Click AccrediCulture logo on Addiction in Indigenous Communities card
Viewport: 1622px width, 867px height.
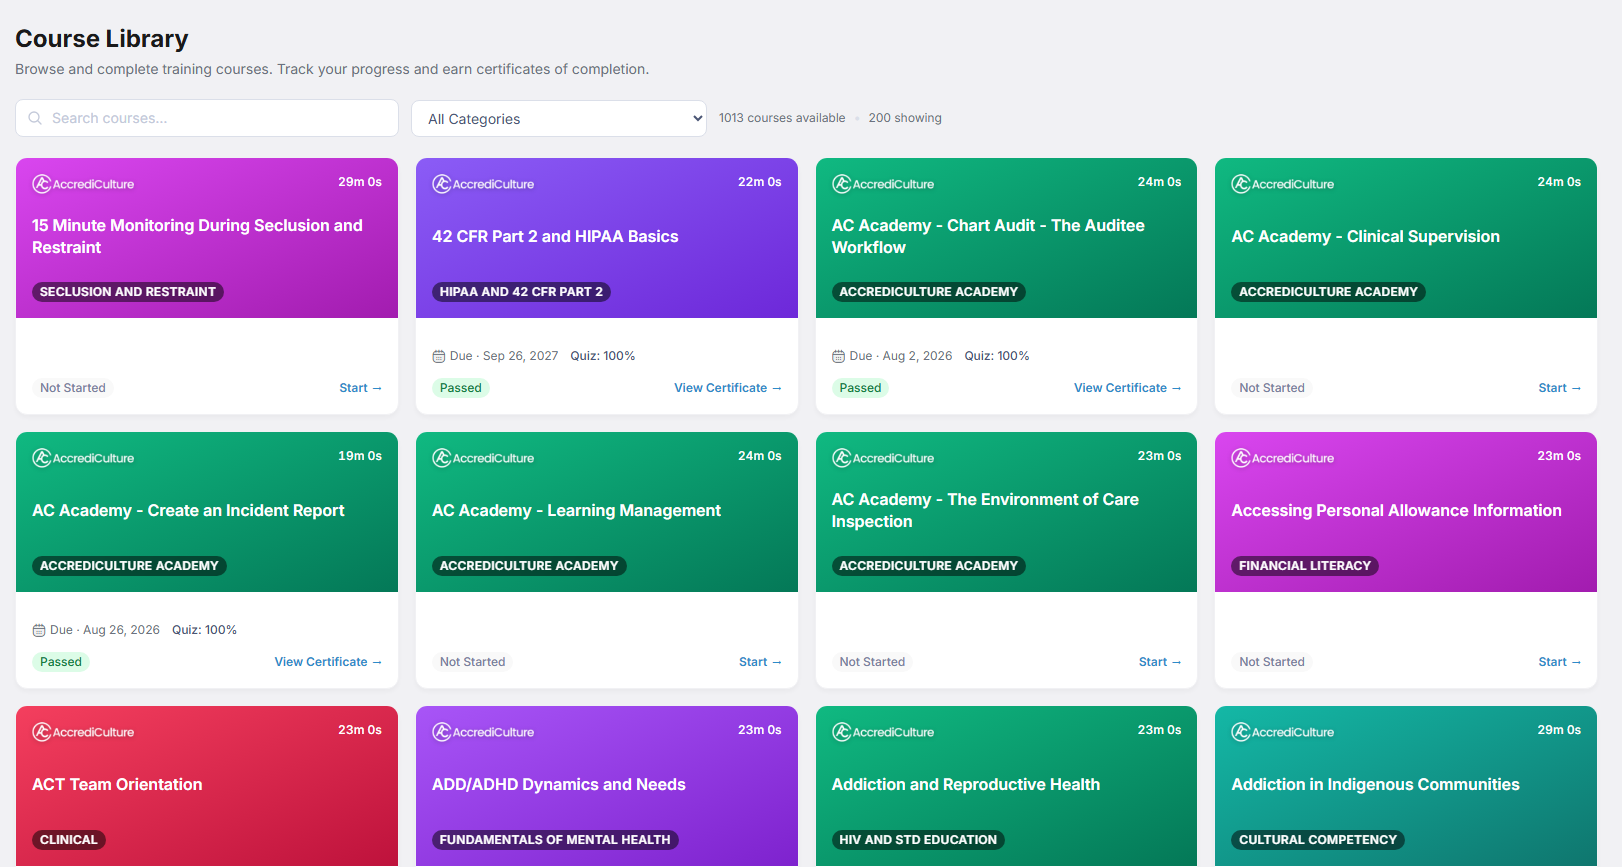point(1282,732)
